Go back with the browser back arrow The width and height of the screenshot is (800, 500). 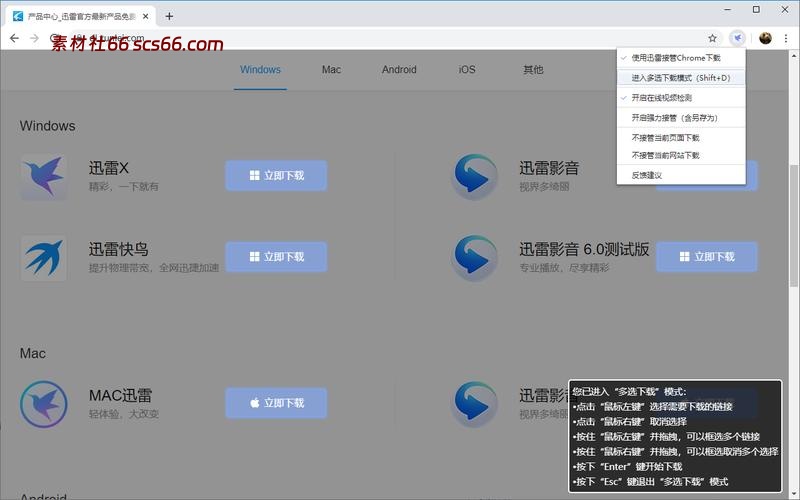point(14,38)
